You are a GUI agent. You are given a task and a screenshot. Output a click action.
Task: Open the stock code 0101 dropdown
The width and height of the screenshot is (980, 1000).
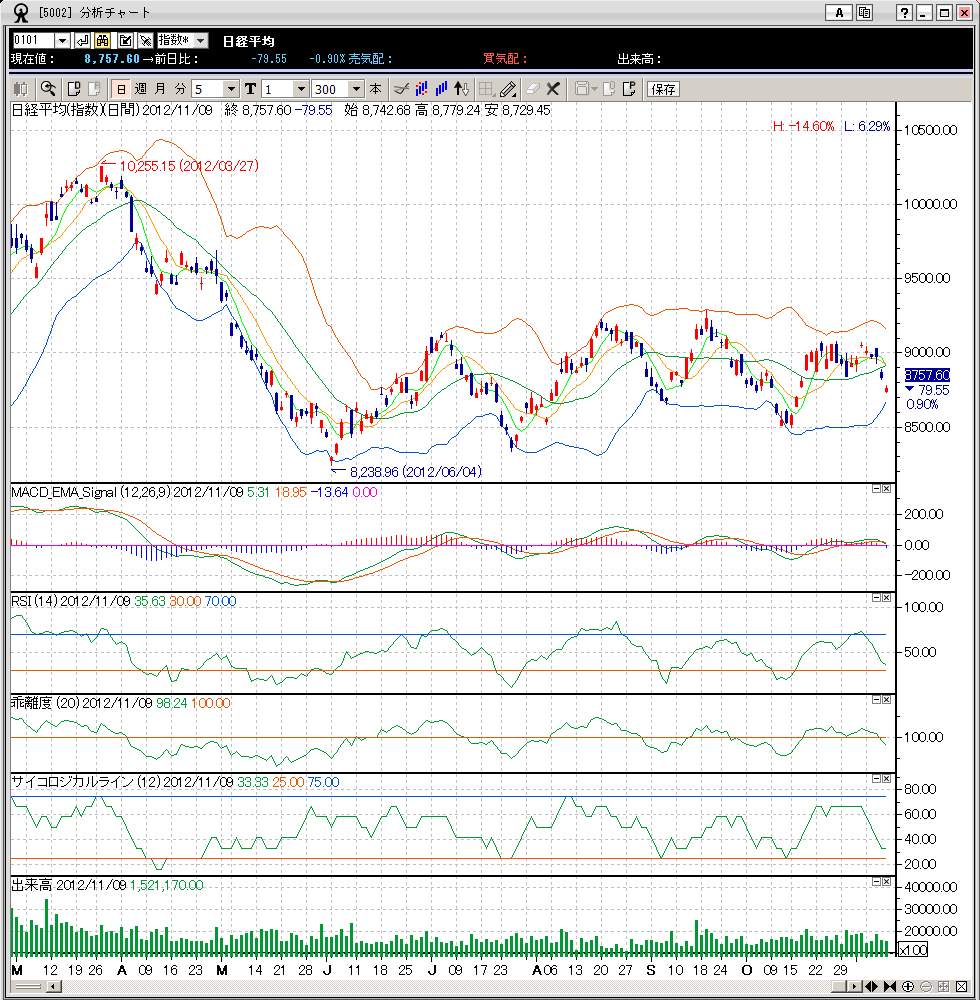coord(62,40)
